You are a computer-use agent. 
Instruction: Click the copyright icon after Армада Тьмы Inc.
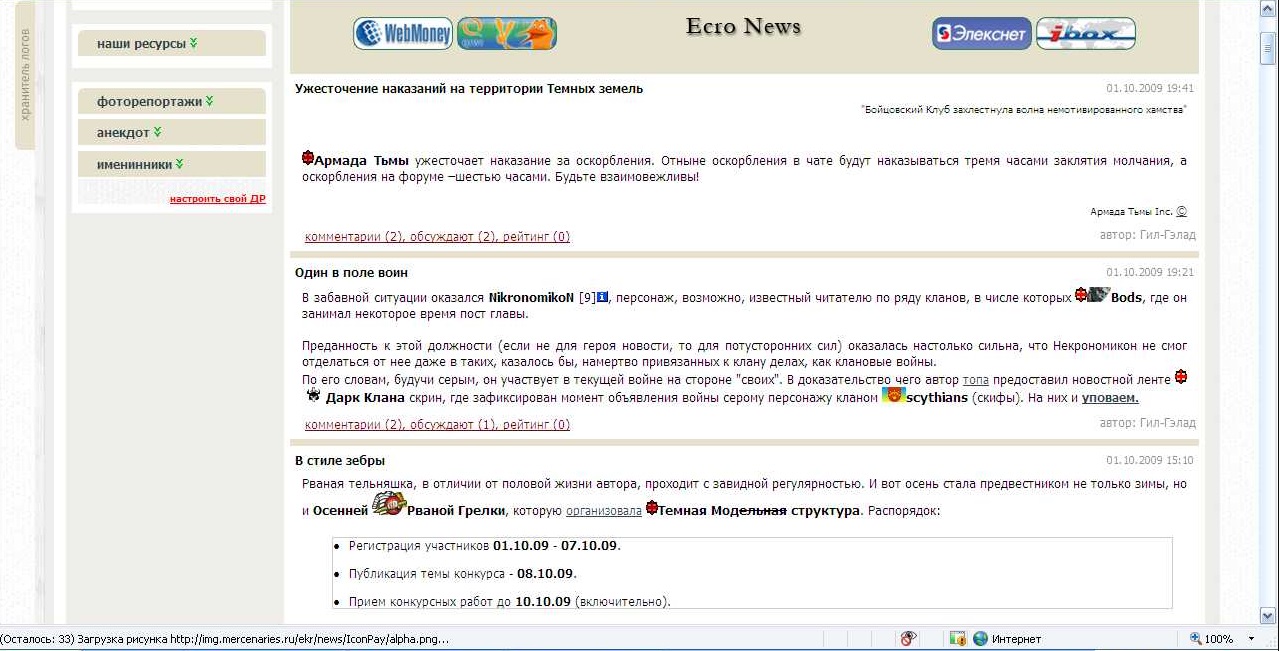[x=1181, y=211]
